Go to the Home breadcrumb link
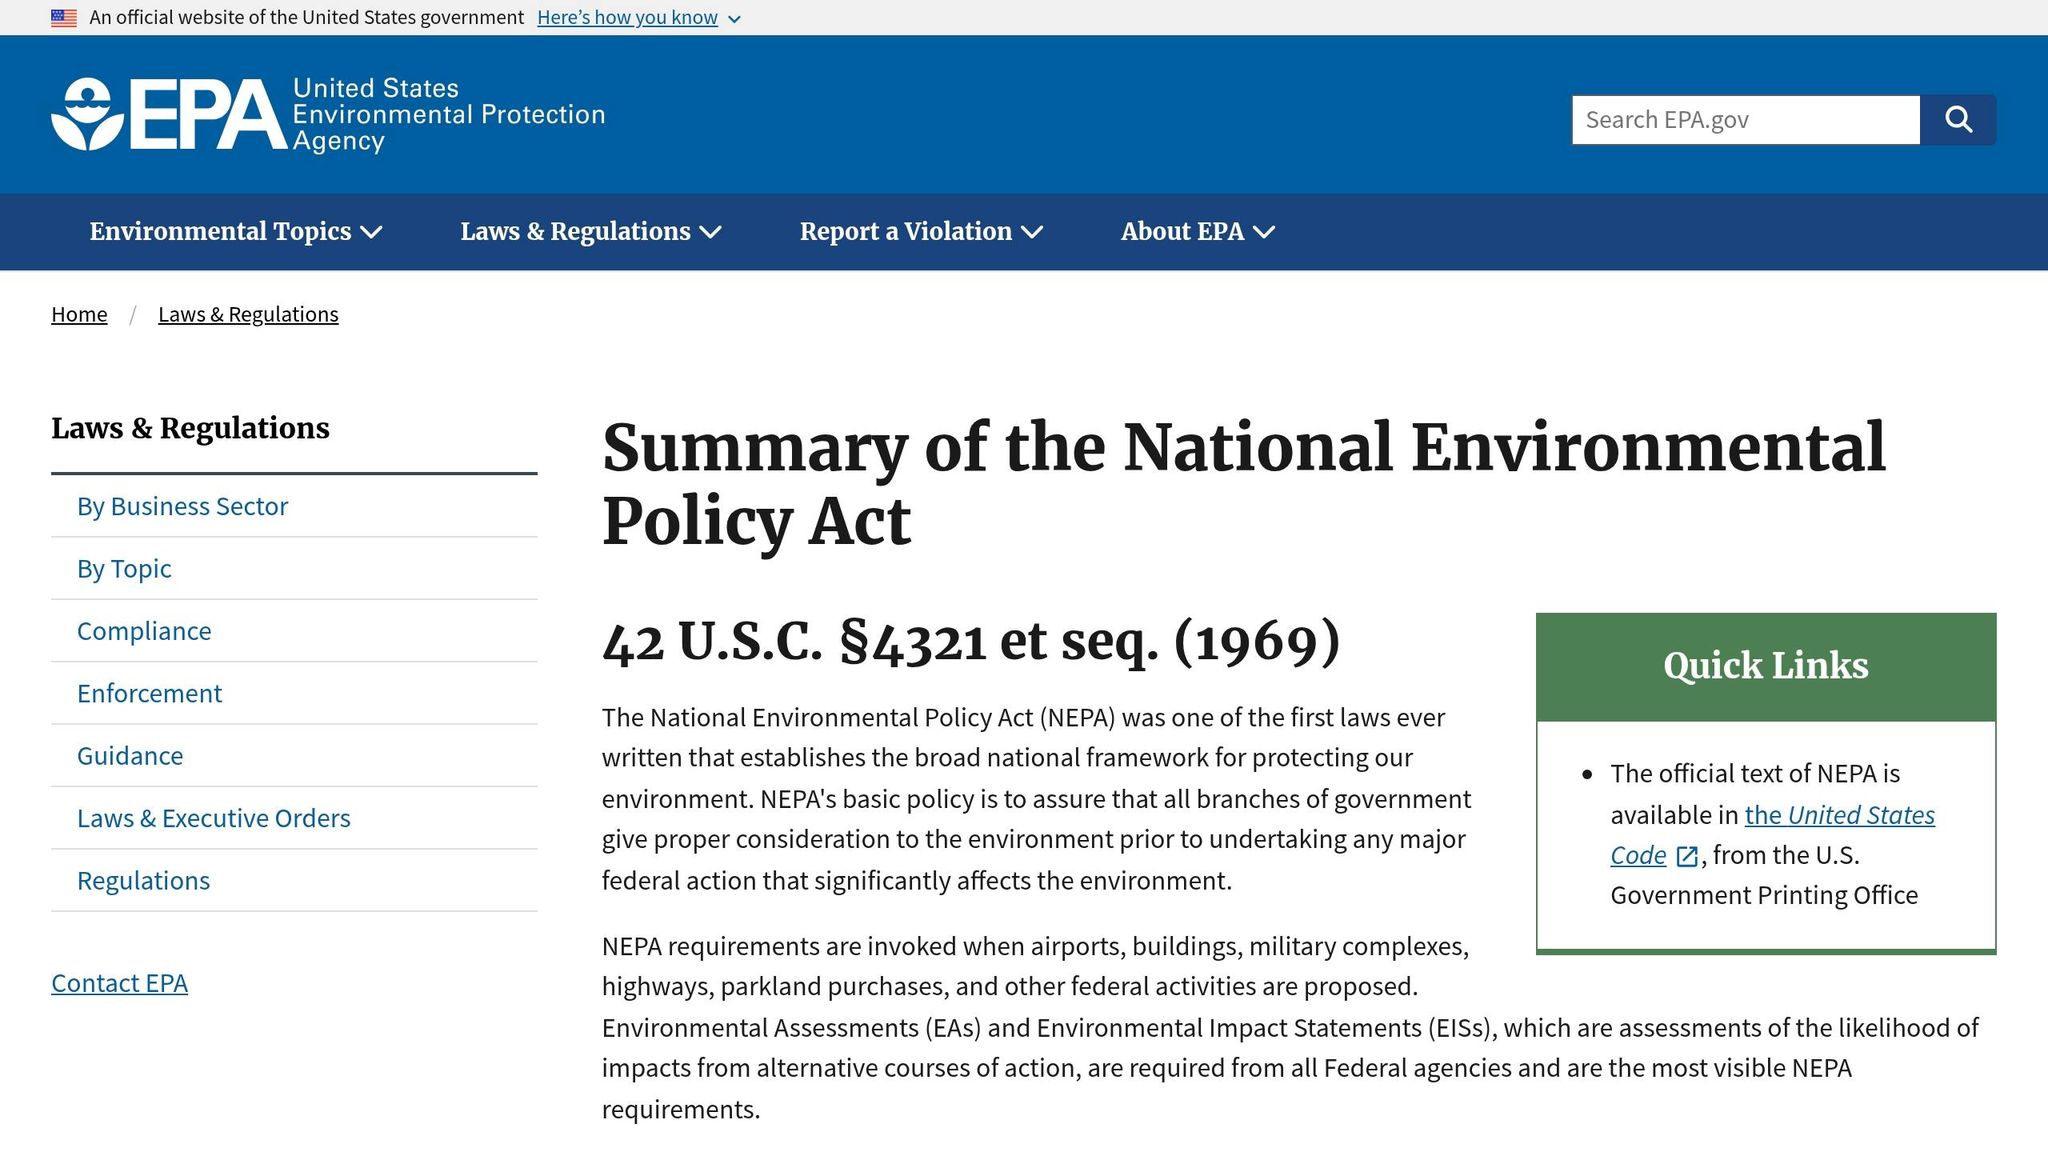This screenshot has width=2048, height=1152. pyautogui.click(x=79, y=314)
